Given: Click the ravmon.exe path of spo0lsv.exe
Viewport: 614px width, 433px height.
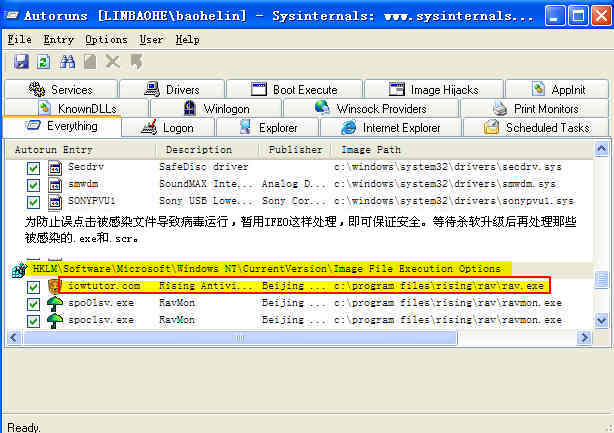Looking at the screenshot, I should 448,303.
